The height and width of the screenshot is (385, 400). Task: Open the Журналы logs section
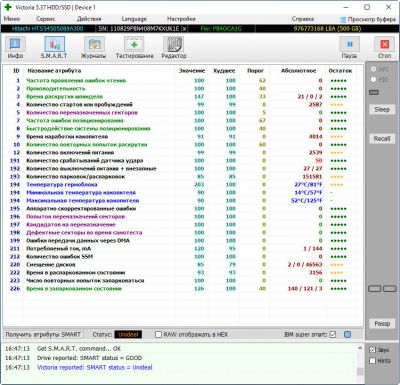pyautogui.click(x=94, y=48)
